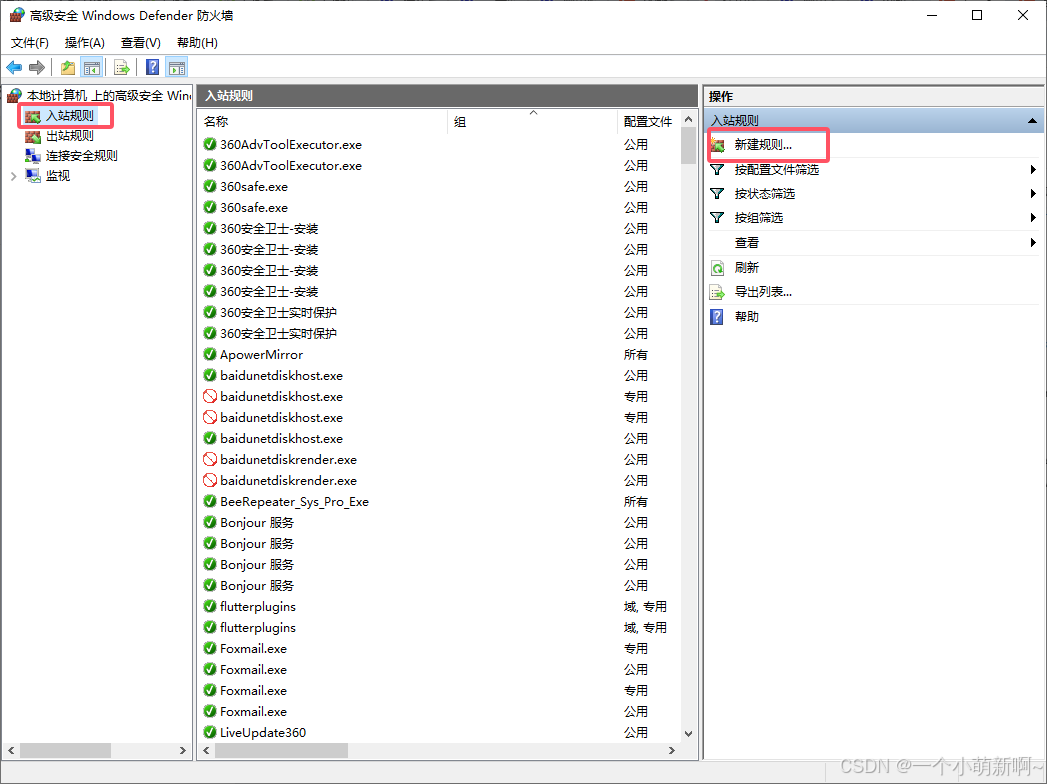This screenshot has width=1047, height=784.
Task: Toggle the console tree toolbar icon
Action: 91,67
